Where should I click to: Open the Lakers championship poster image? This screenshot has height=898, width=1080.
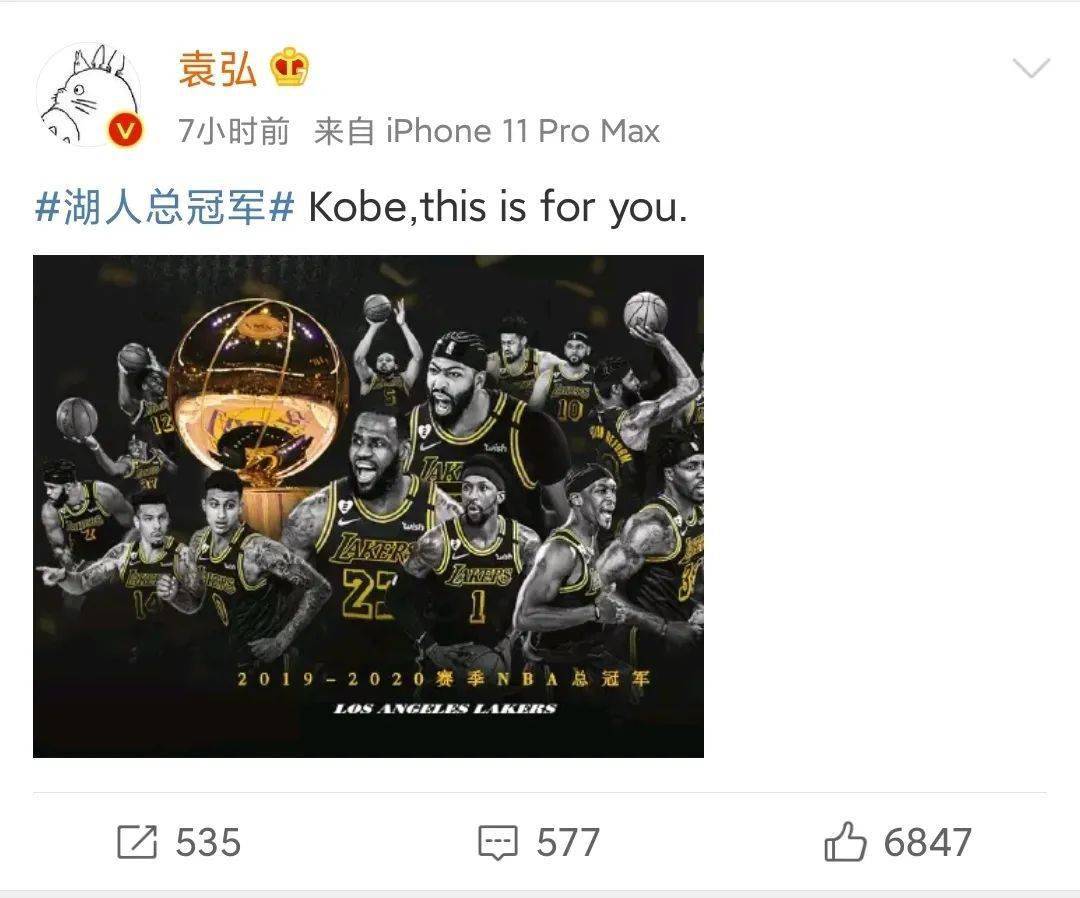pos(368,506)
